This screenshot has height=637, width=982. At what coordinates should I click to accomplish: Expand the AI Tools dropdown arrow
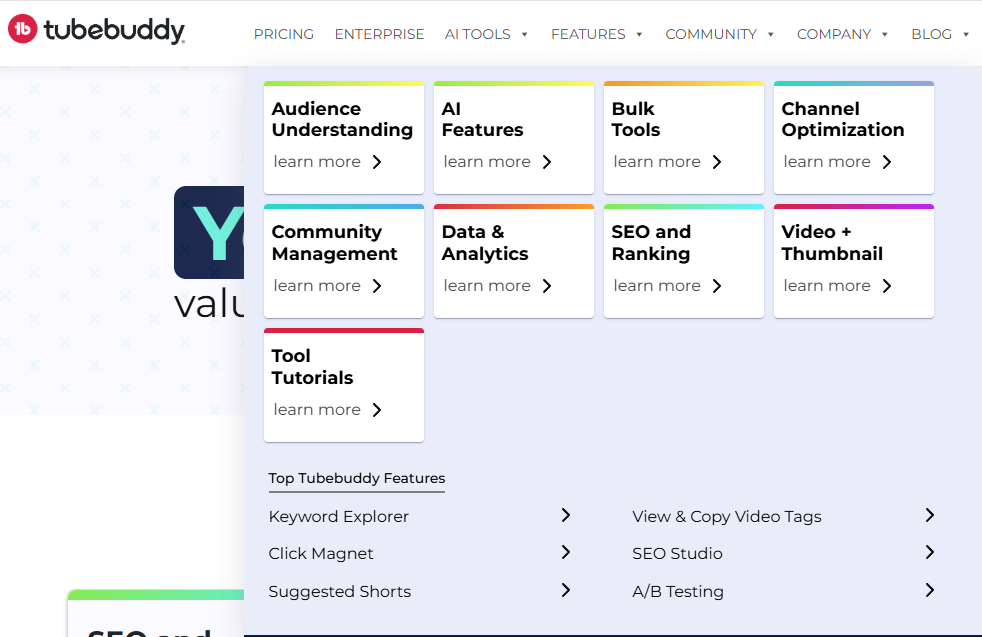524,34
